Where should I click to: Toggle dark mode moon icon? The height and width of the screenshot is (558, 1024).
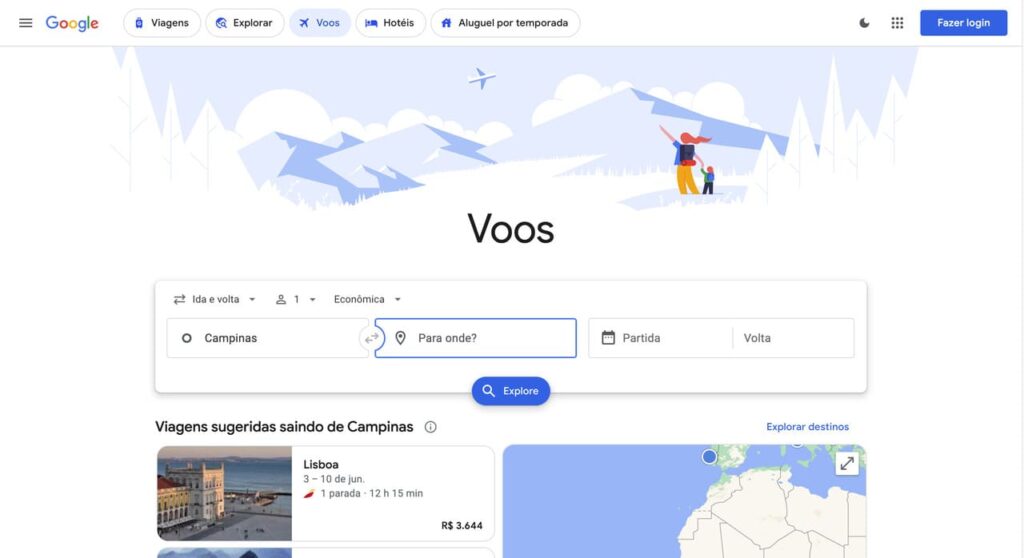pos(864,23)
